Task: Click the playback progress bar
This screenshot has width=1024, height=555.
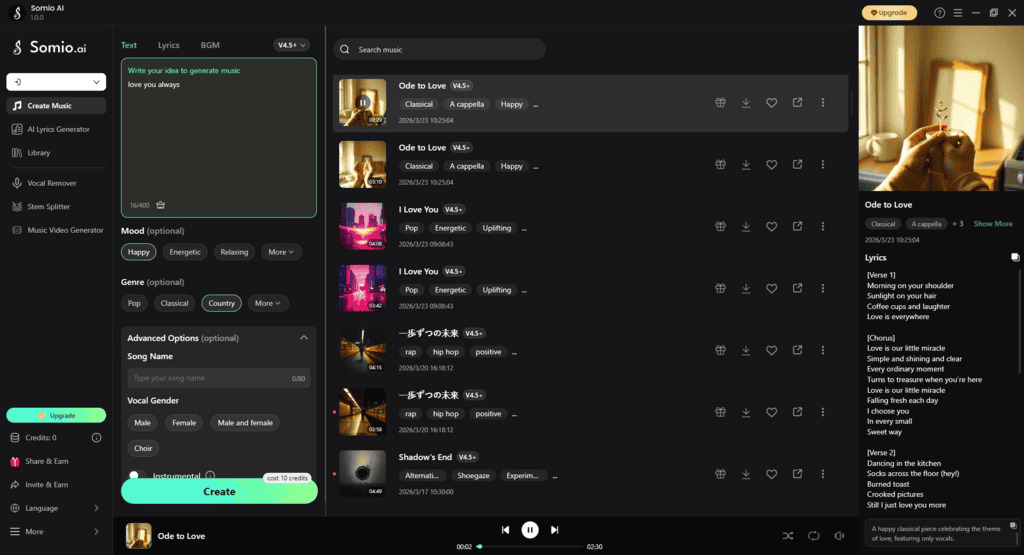Action: coord(530,547)
